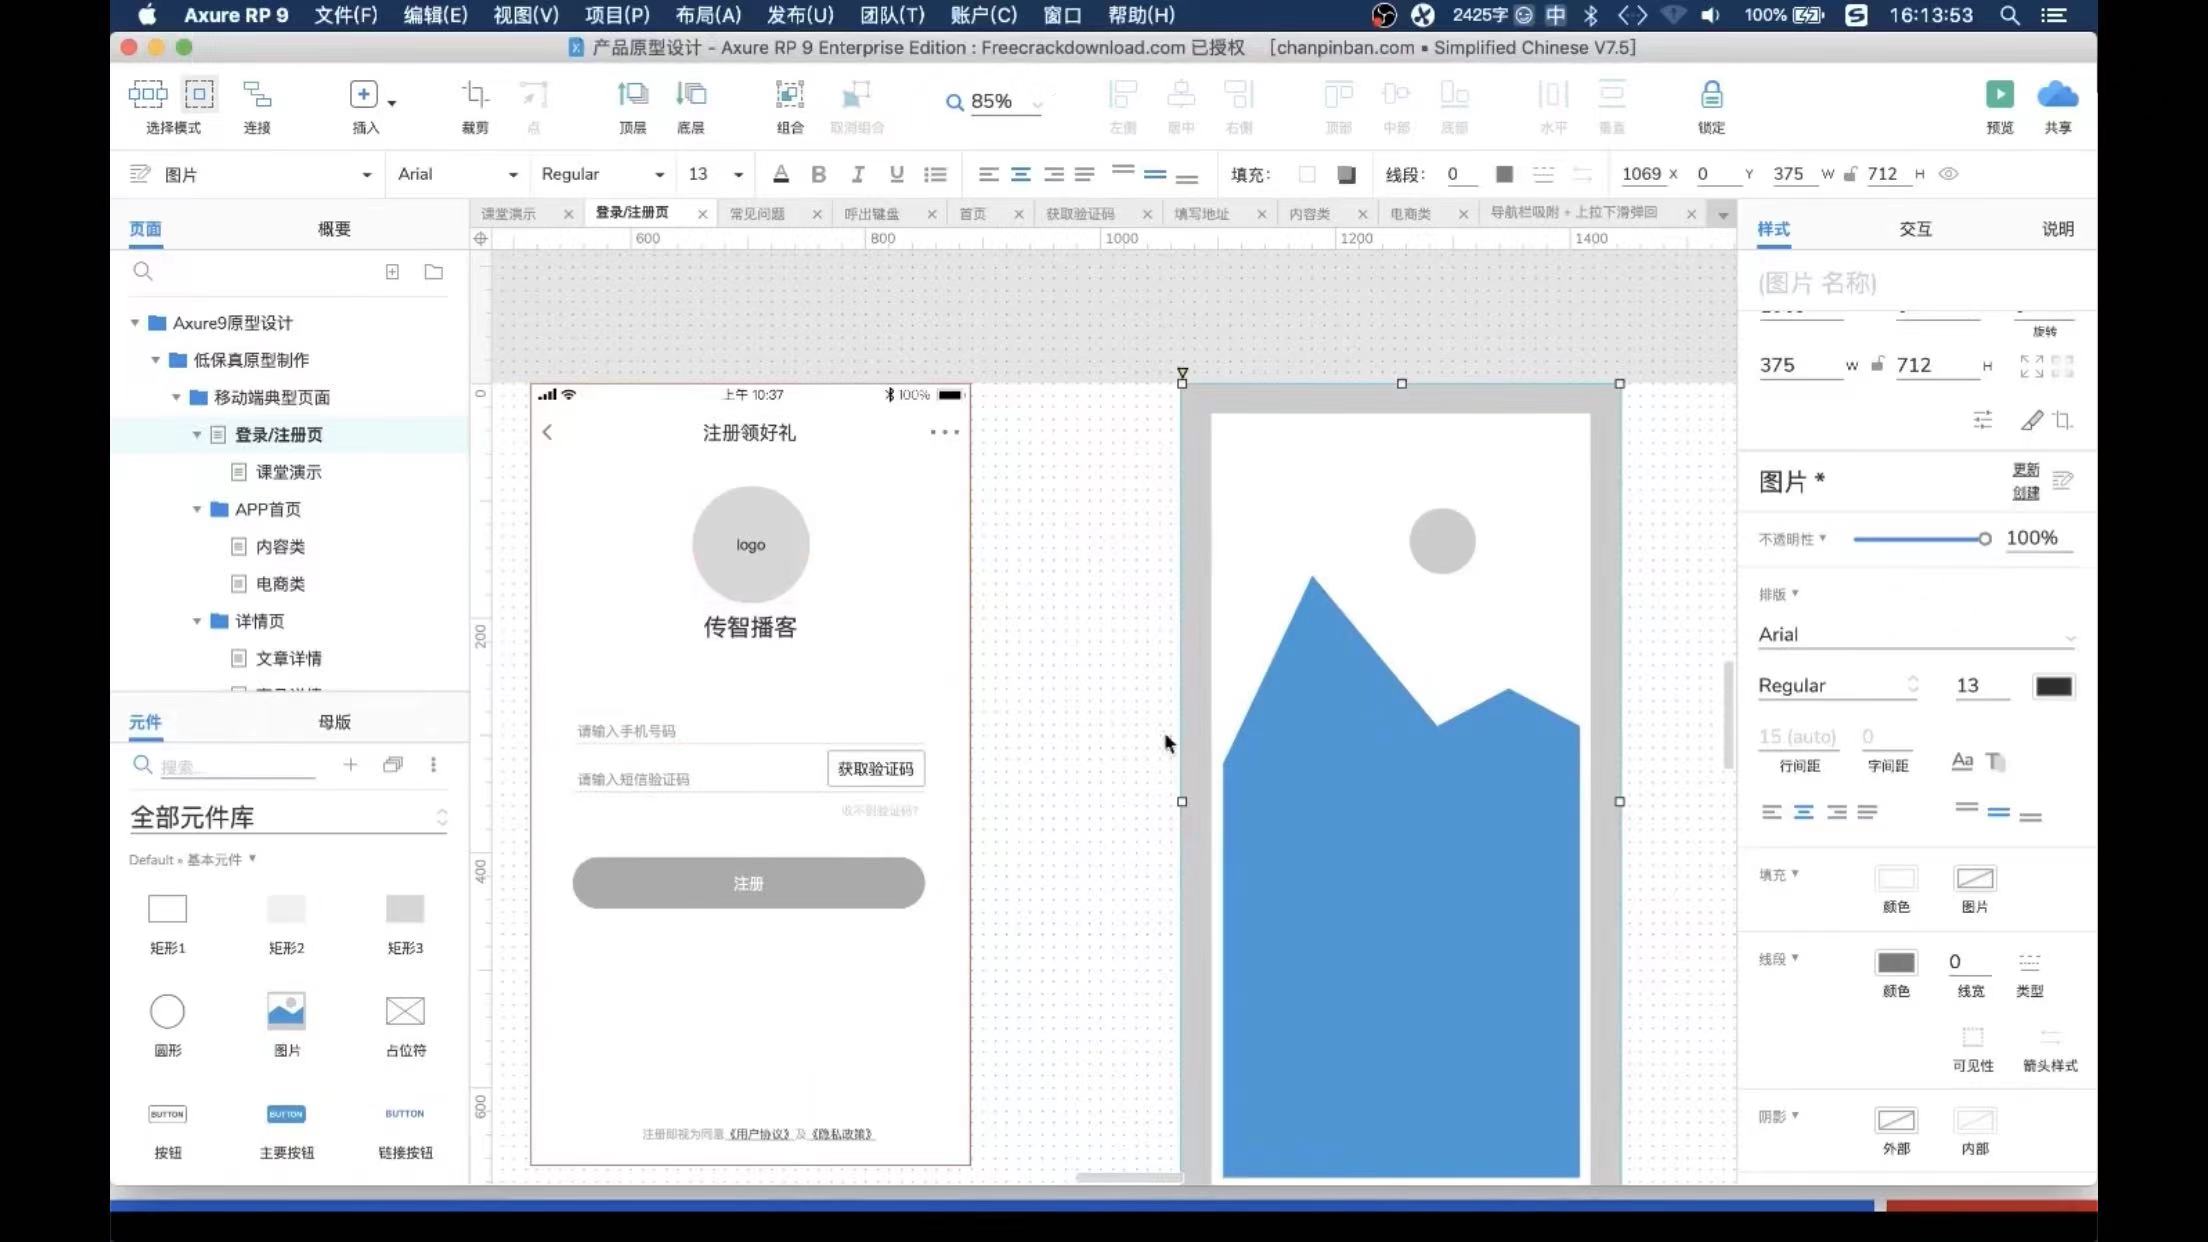
Task: Click the Share cloud icon
Action: [x=2057, y=95]
